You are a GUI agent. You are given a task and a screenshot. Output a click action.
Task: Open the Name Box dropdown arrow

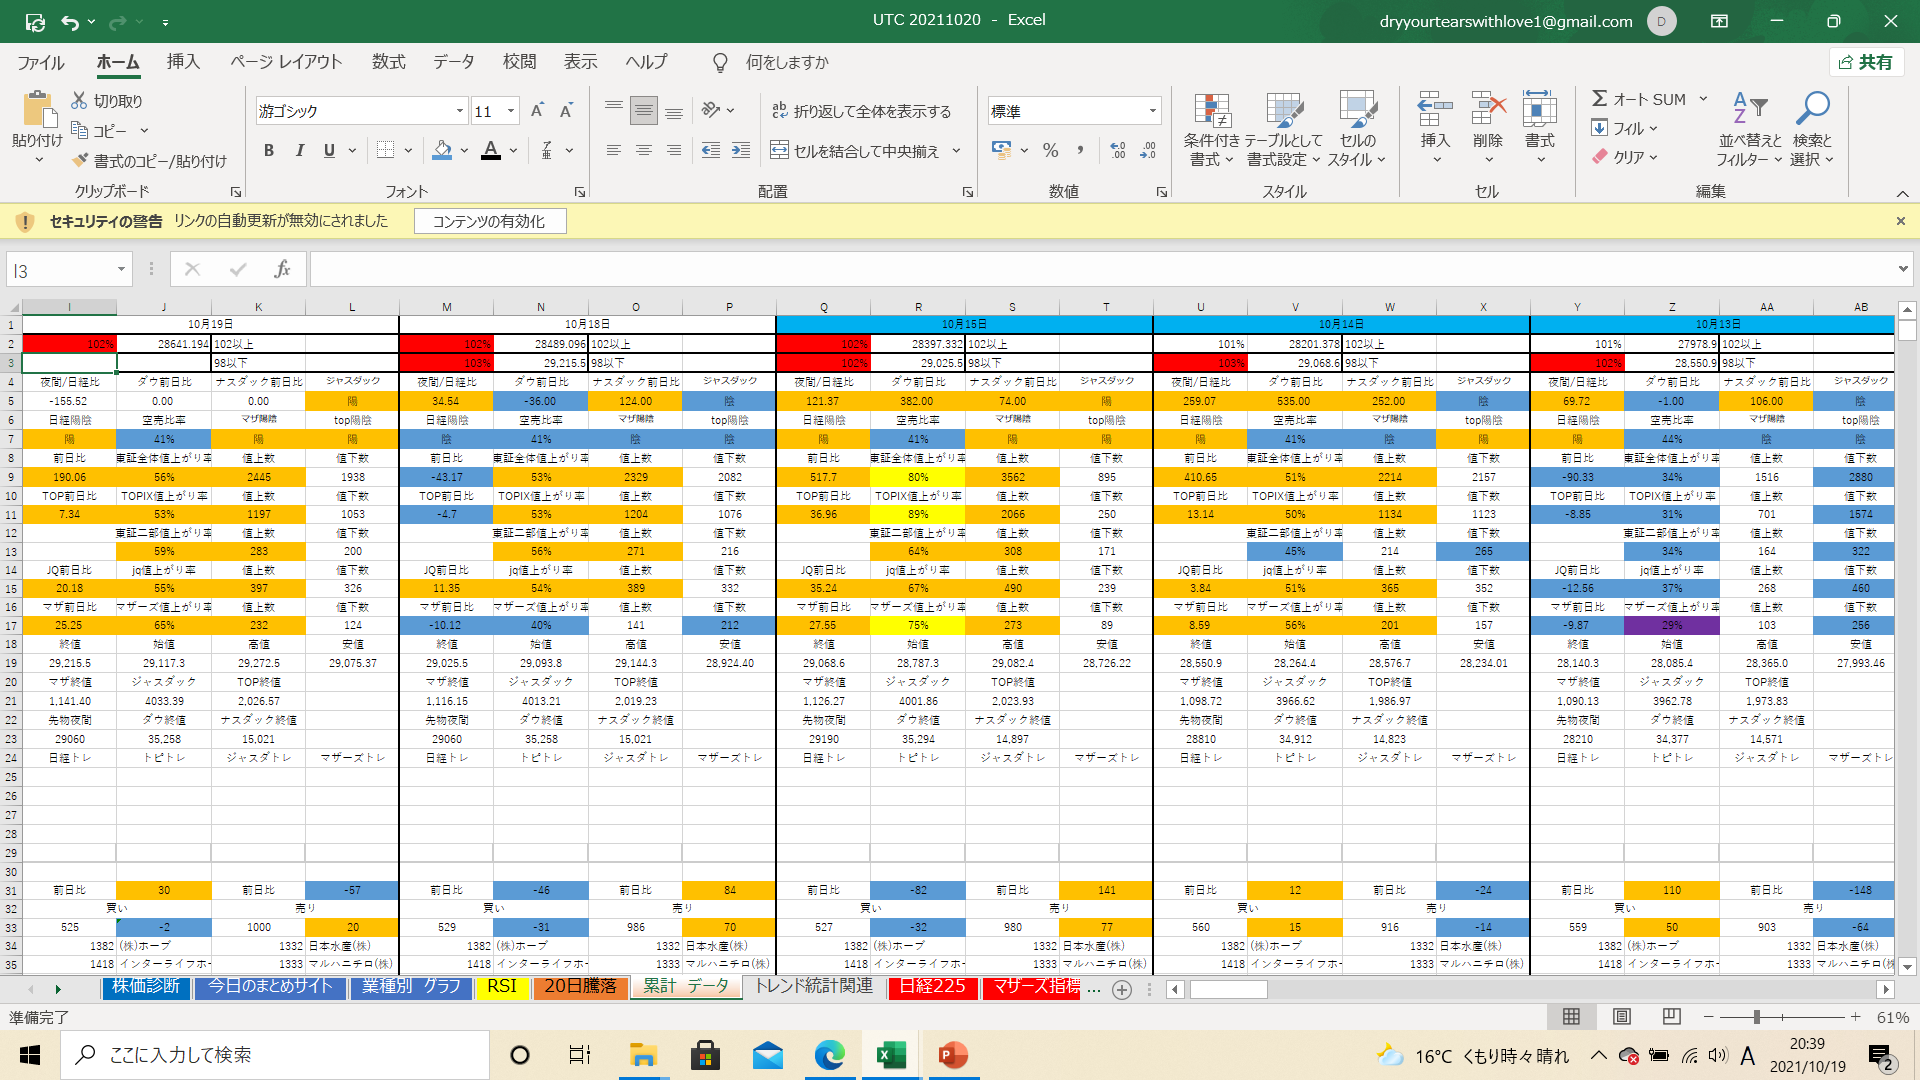click(x=121, y=269)
